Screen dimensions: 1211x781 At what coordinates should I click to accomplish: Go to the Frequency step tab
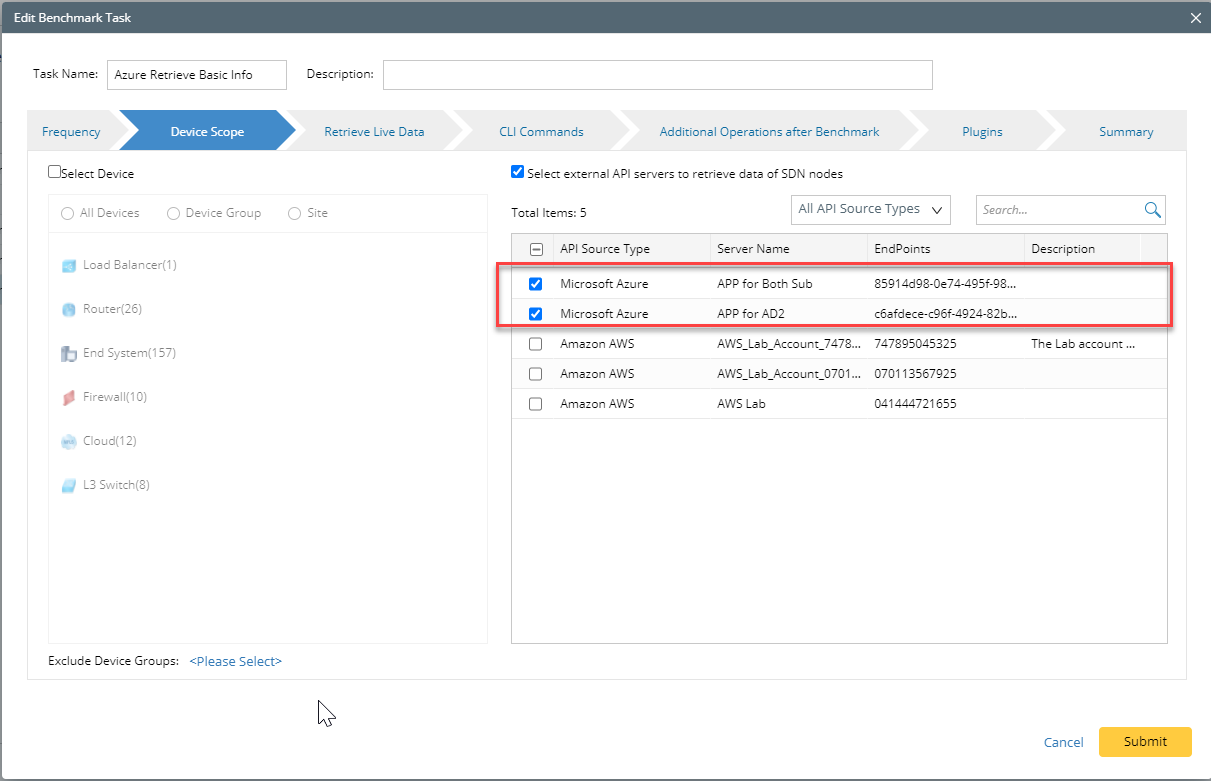[x=71, y=131]
